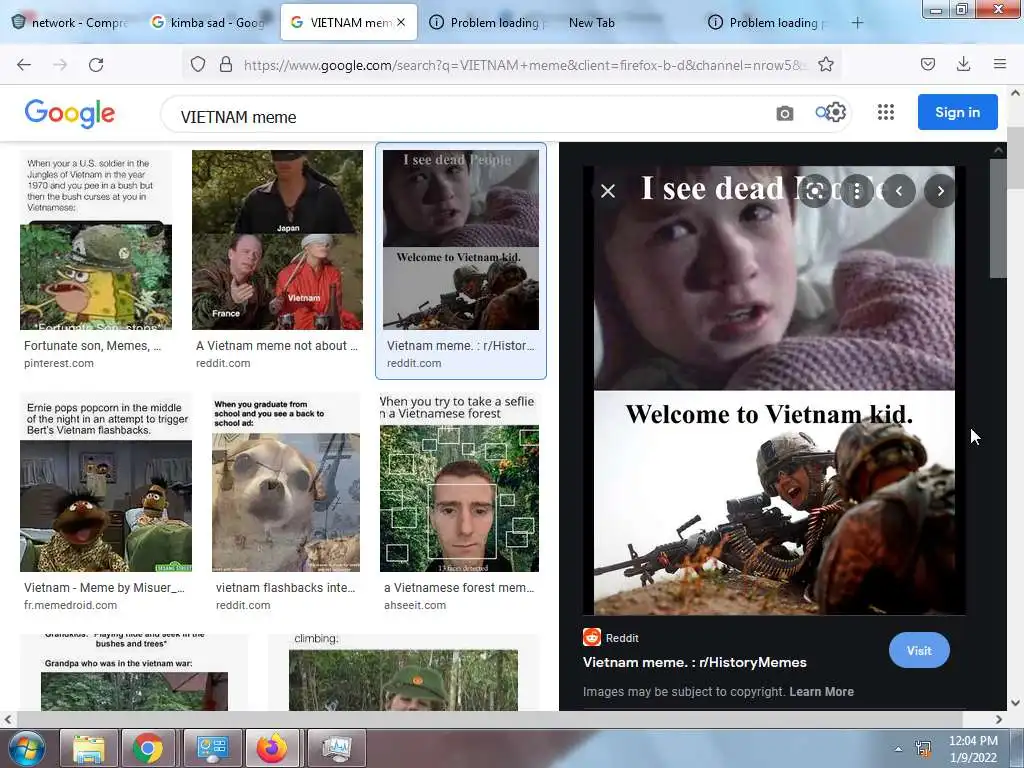Open the monitor-style taskbar application
This screenshot has height=768, width=1024.
click(x=336, y=749)
